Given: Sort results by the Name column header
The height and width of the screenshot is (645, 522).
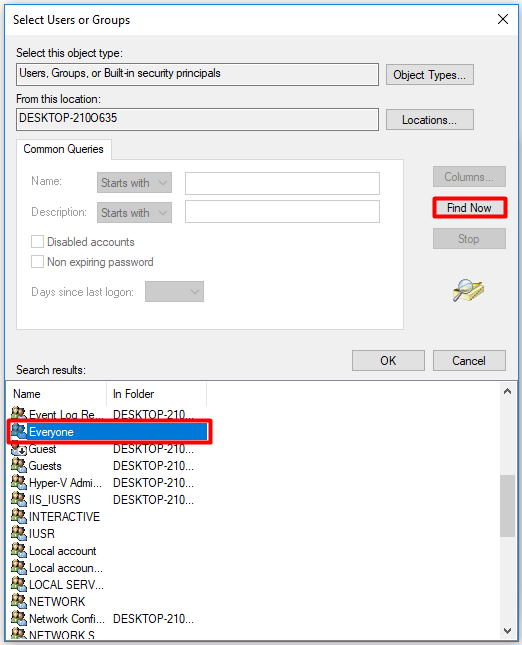Looking at the screenshot, I should point(57,394).
